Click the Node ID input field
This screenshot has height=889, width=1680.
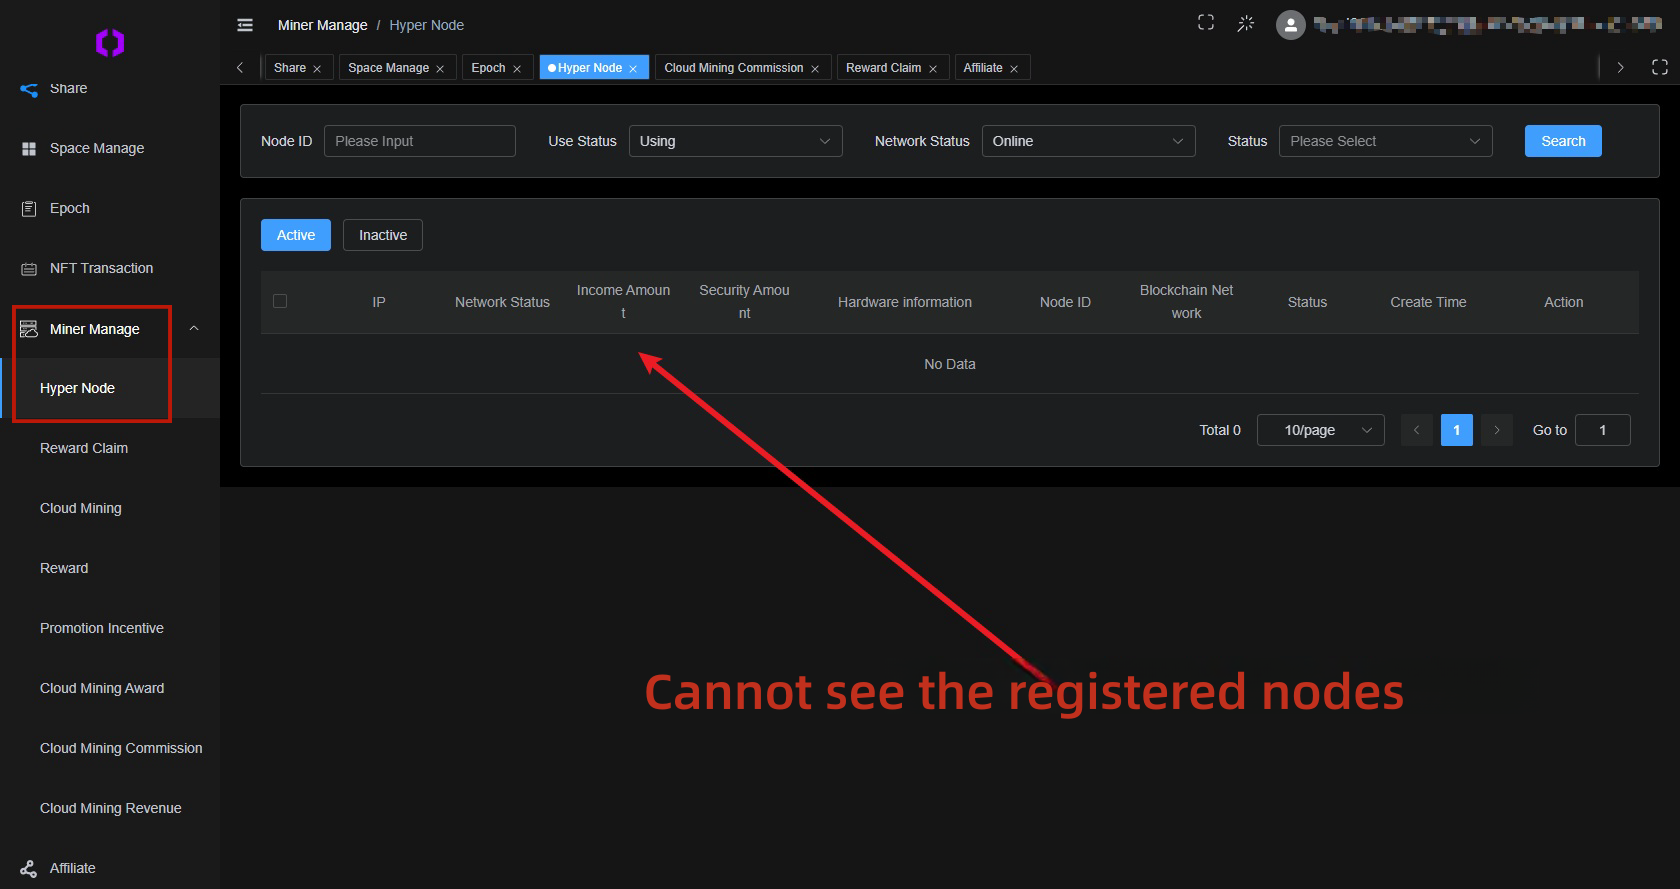420,141
